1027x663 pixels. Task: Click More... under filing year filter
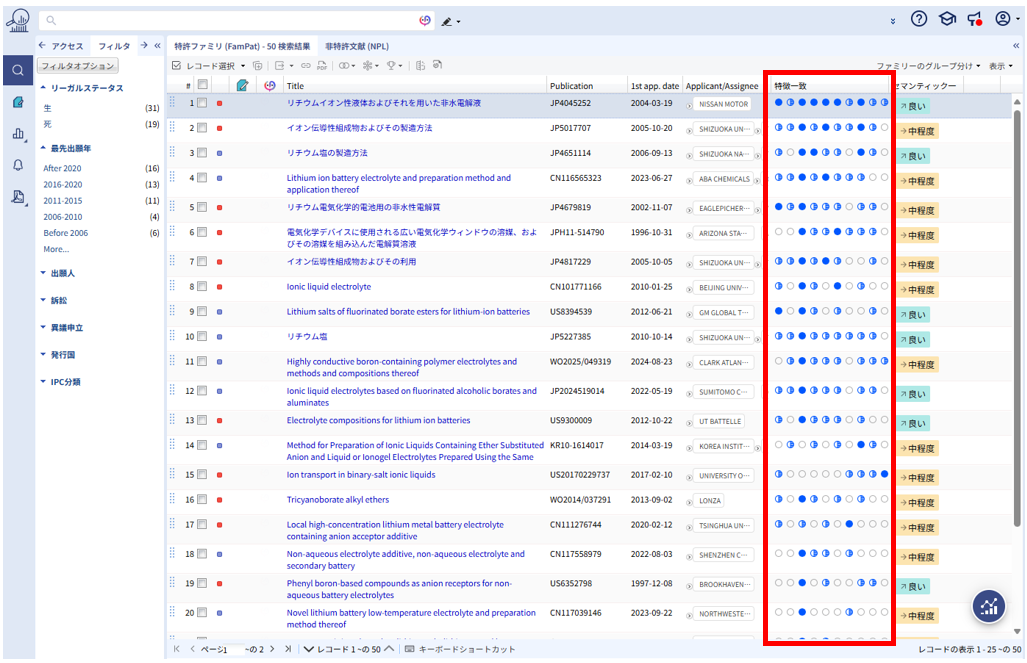point(56,249)
